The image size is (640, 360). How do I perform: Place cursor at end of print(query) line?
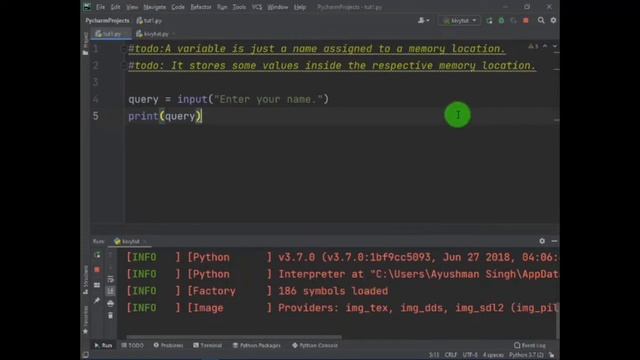pyautogui.click(x=202, y=116)
